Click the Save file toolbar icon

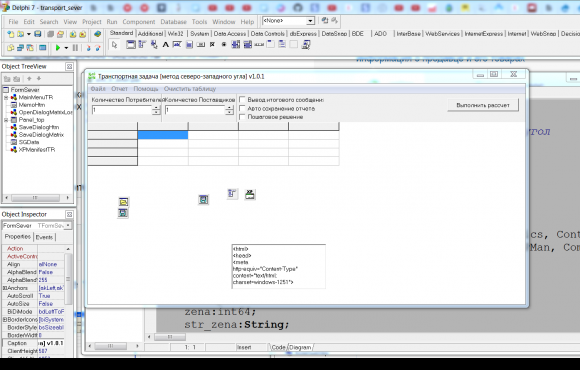[x=38, y=34]
